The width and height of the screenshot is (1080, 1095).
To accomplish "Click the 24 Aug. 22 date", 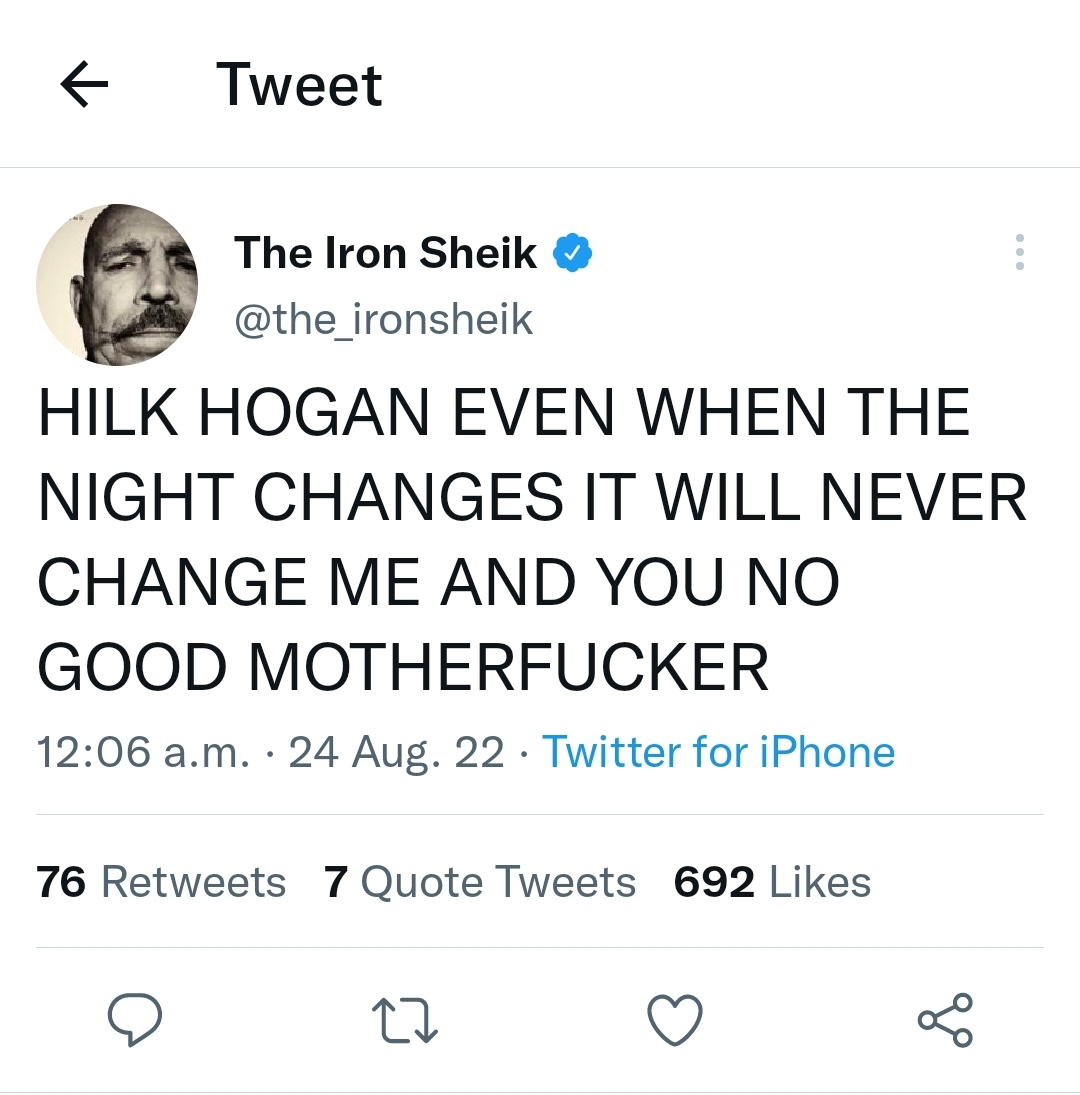I will click(396, 752).
